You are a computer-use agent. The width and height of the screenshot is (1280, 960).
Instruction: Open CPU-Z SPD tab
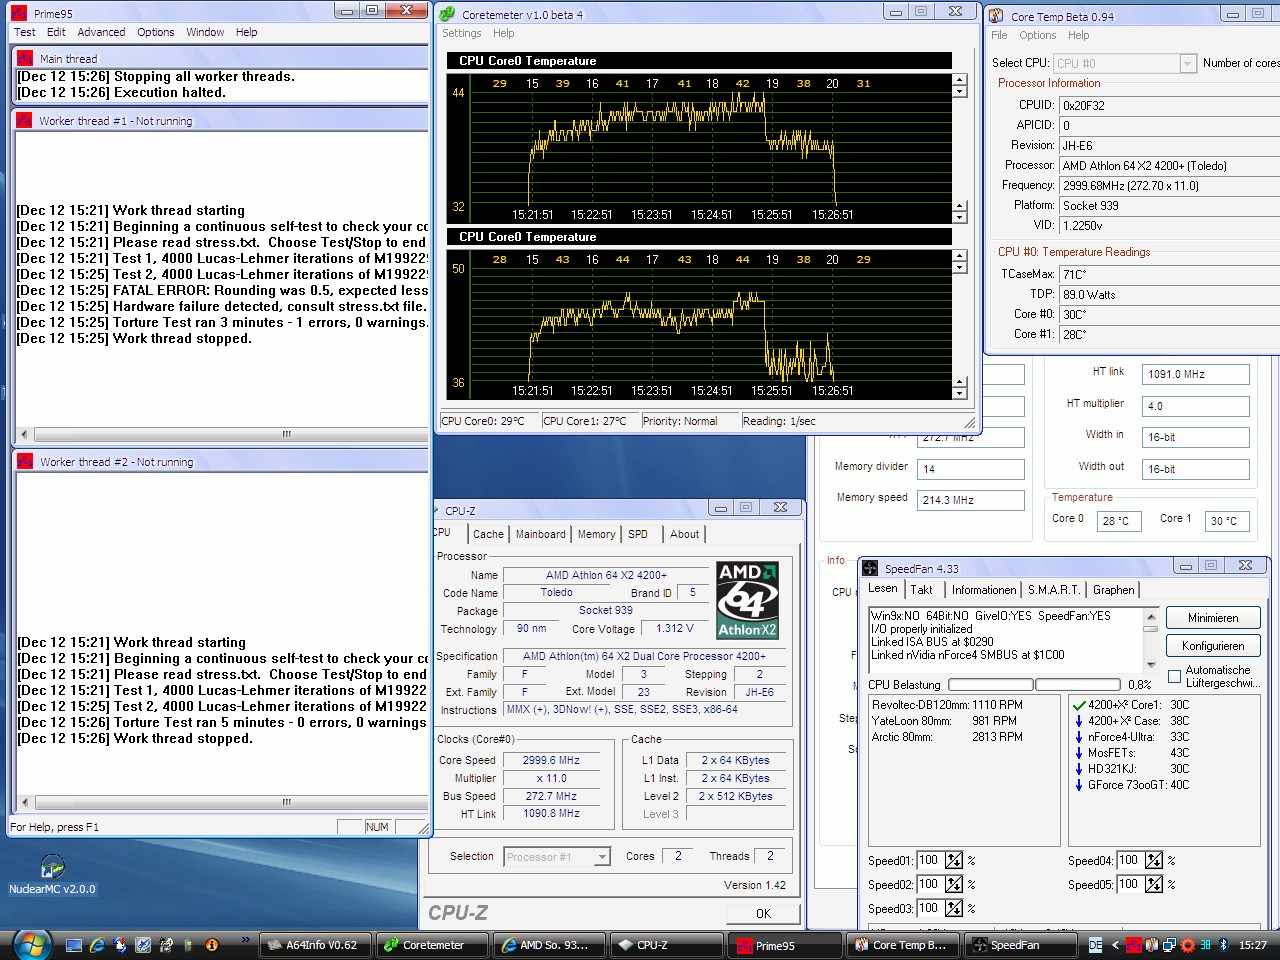[x=638, y=534]
